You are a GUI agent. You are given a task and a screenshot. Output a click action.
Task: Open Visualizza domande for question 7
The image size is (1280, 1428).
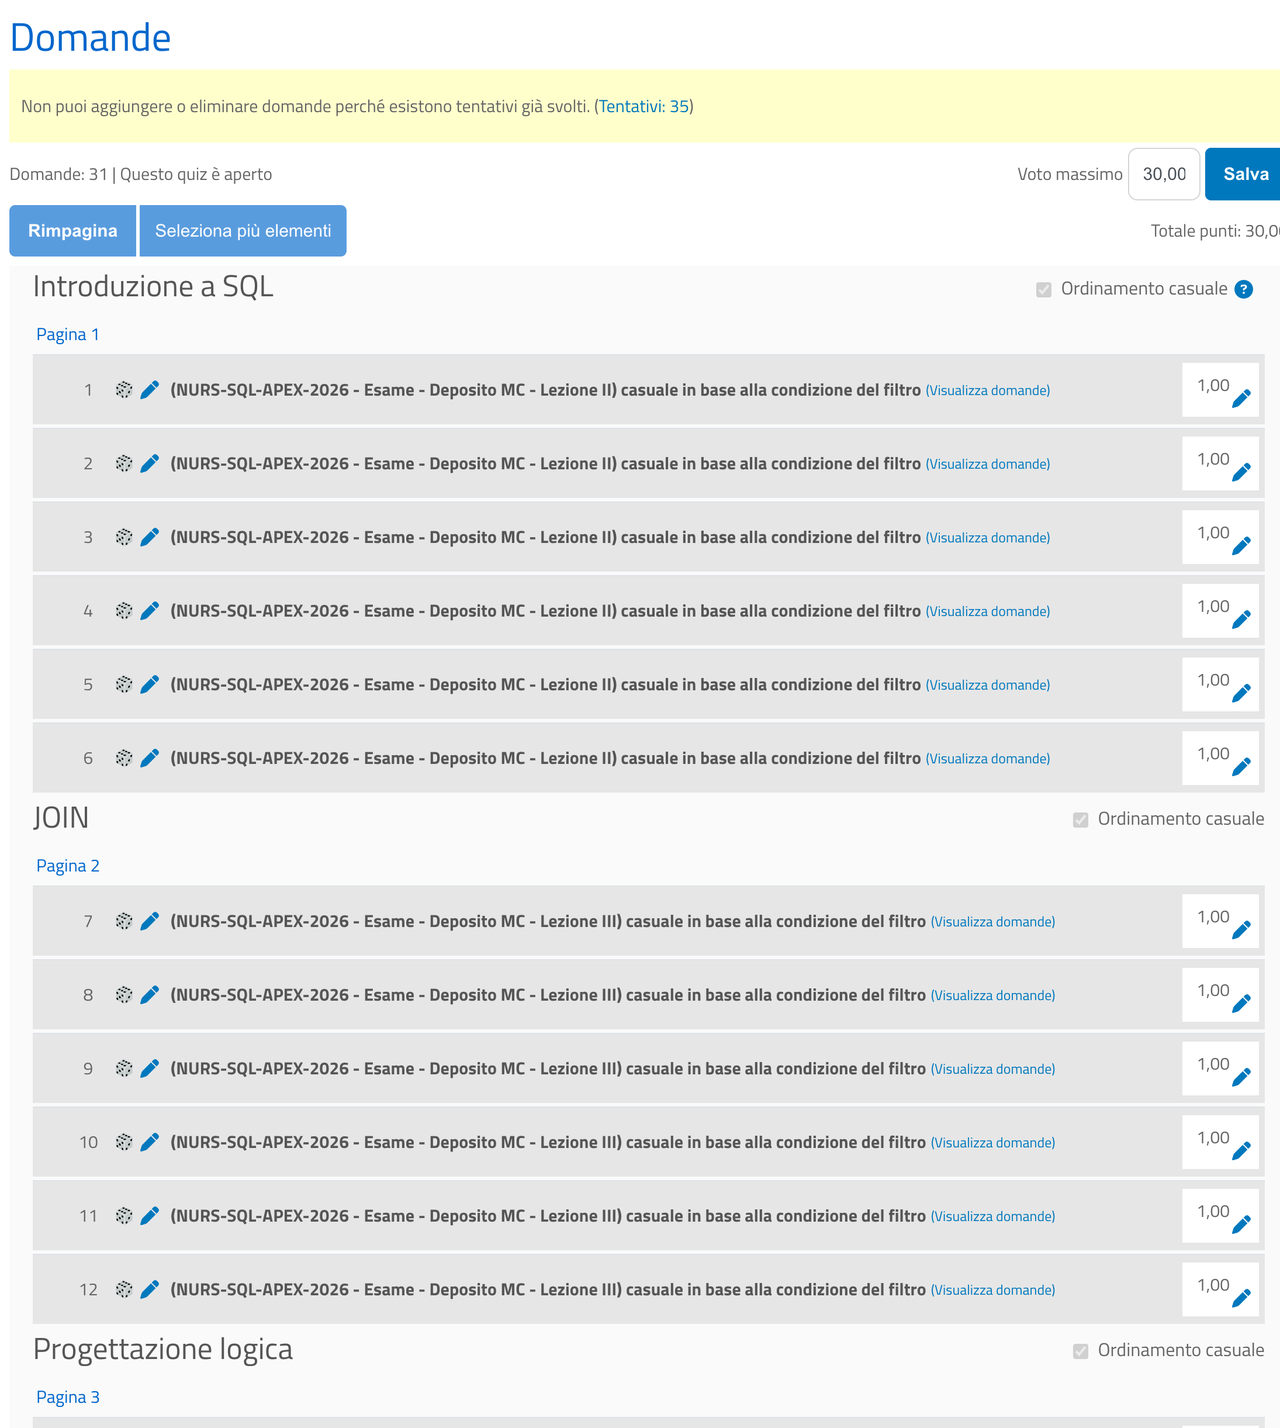coord(993,922)
